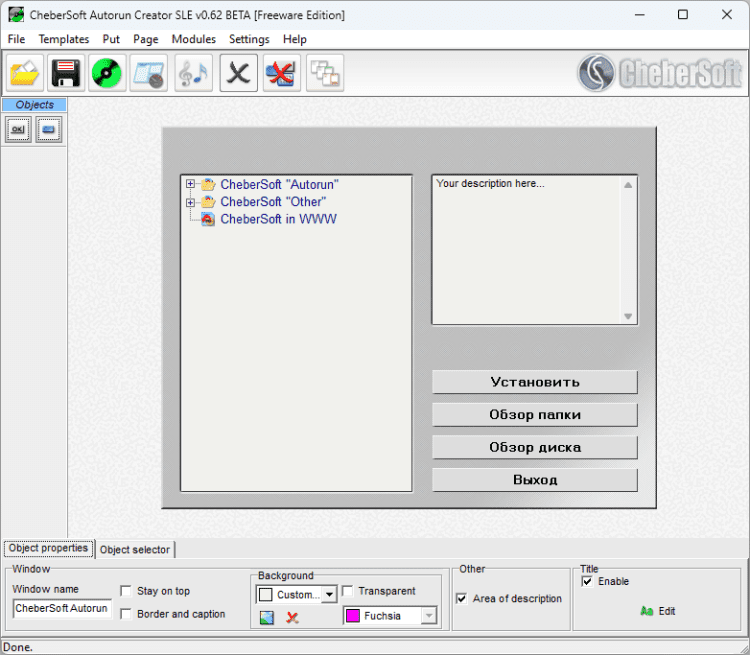Click the Обзор папки button
The image size is (750, 655).
coord(535,414)
